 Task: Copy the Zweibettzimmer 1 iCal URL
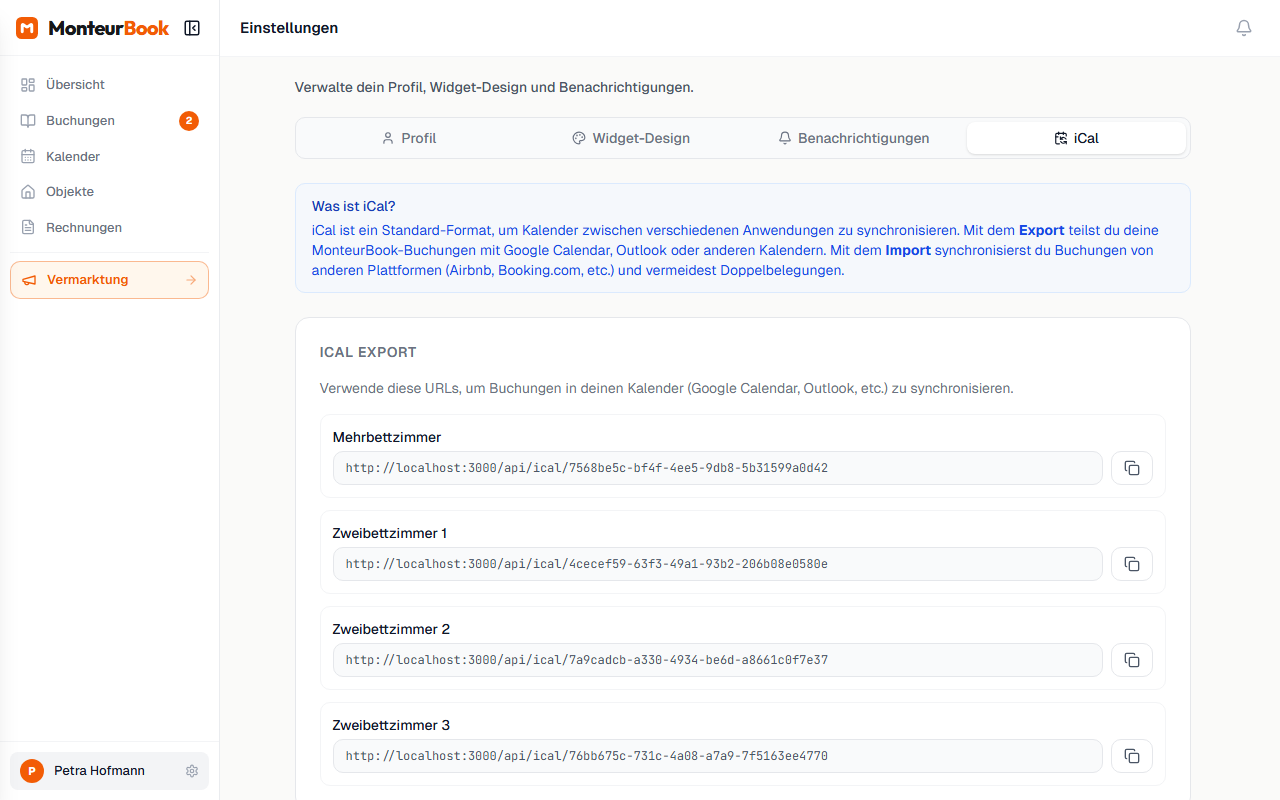tap(1131, 564)
